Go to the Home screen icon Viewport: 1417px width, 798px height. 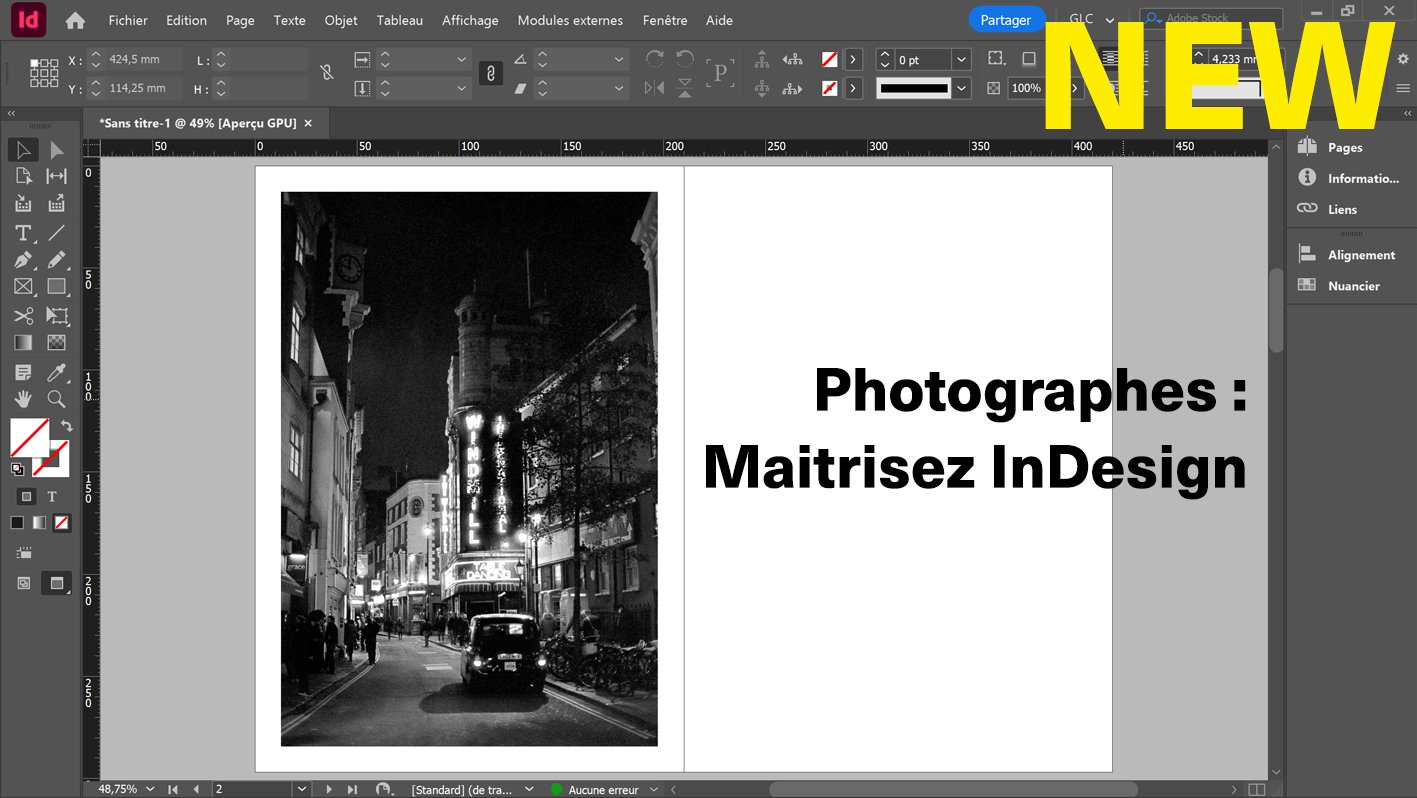coord(75,20)
